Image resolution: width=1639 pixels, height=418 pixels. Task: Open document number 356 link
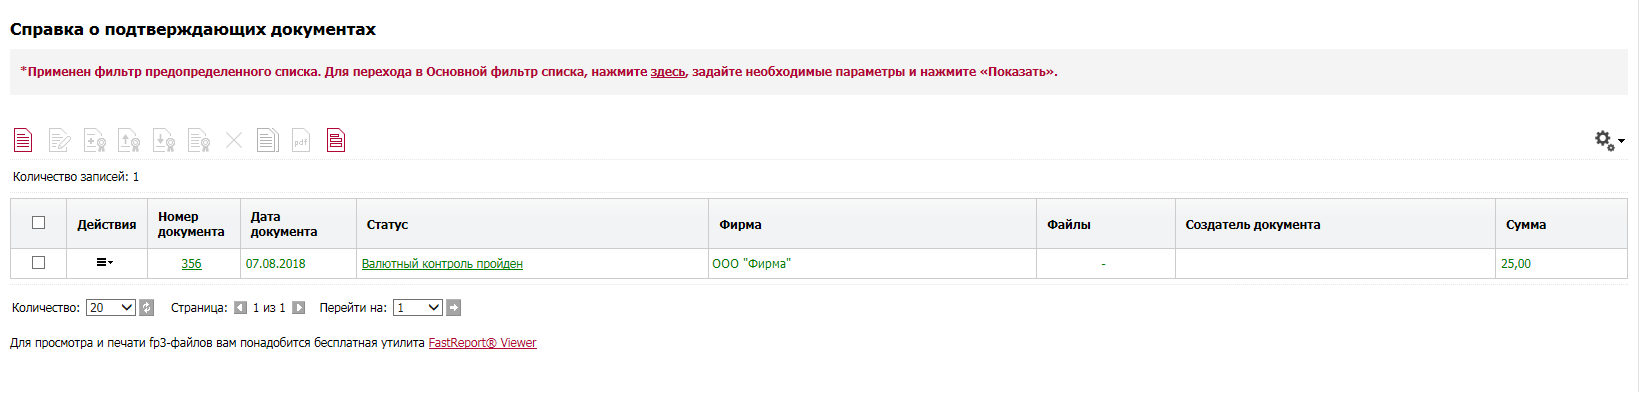[x=191, y=264]
